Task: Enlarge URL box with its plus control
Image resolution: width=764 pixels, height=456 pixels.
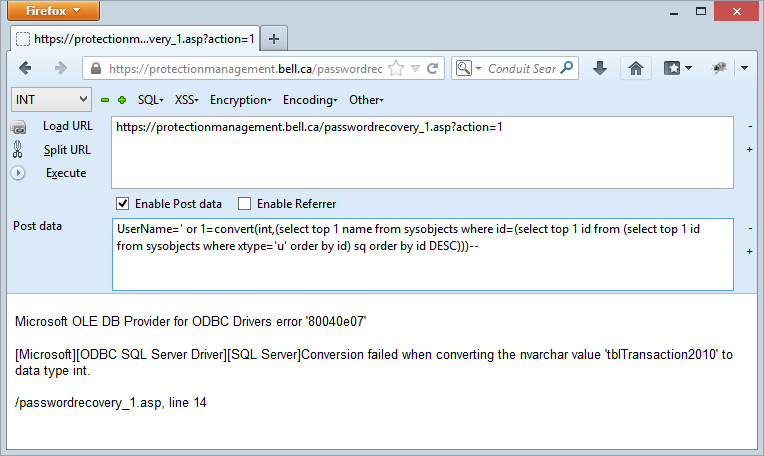Action: point(750,150)
